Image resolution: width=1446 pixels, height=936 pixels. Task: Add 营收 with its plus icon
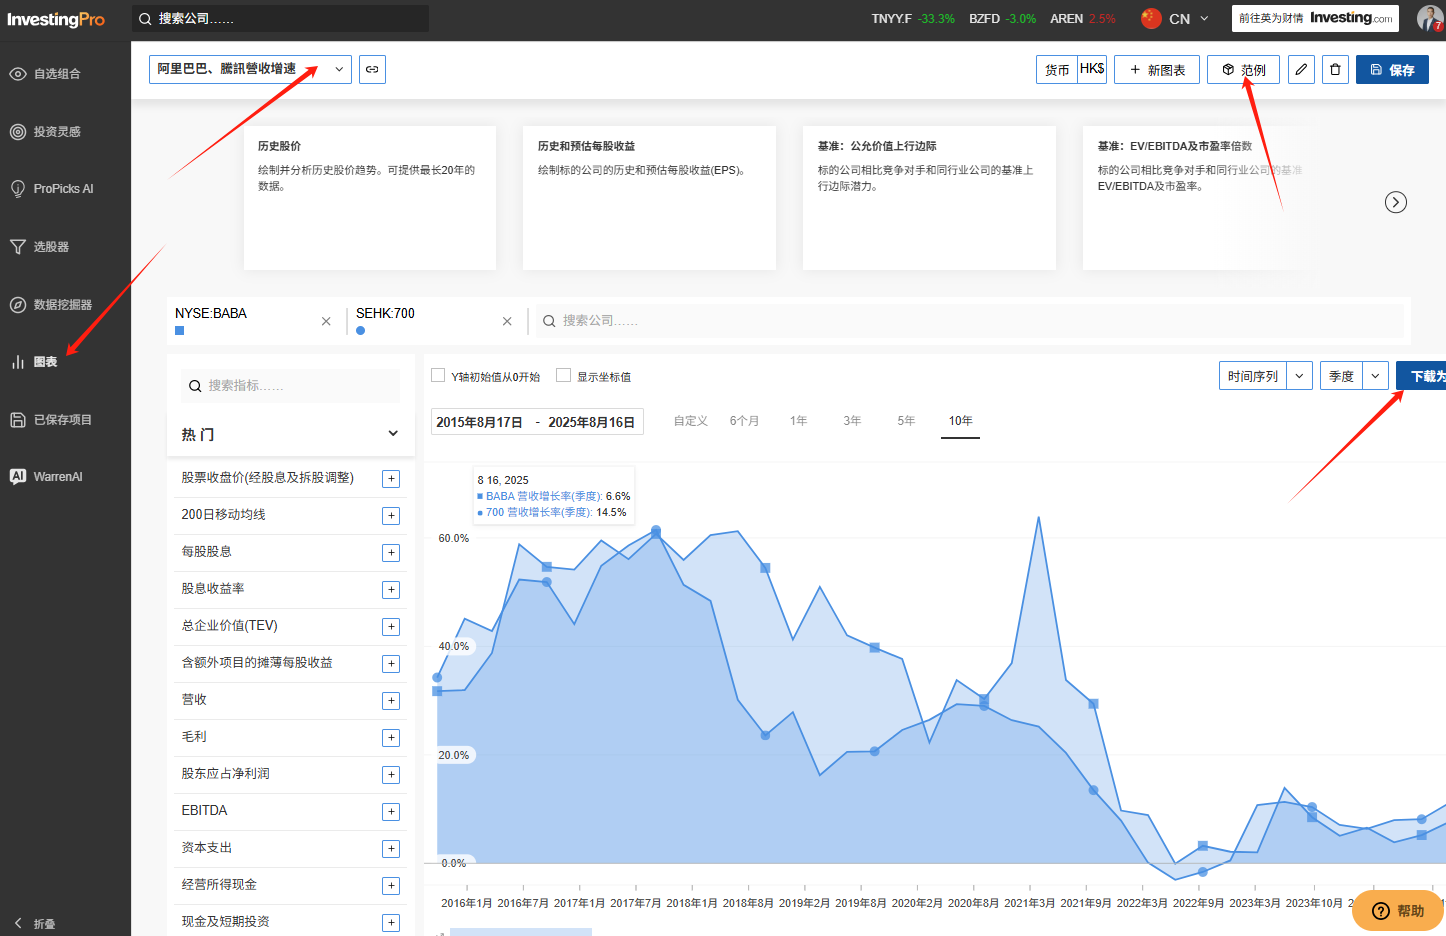(391, 701)
